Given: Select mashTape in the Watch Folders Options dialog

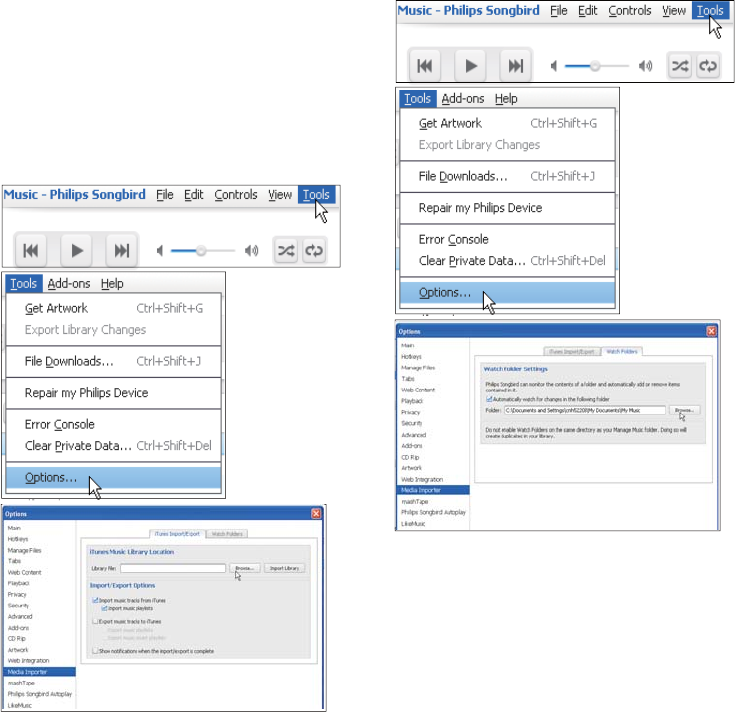Looking at the screenshot, I should coord(414,502).
